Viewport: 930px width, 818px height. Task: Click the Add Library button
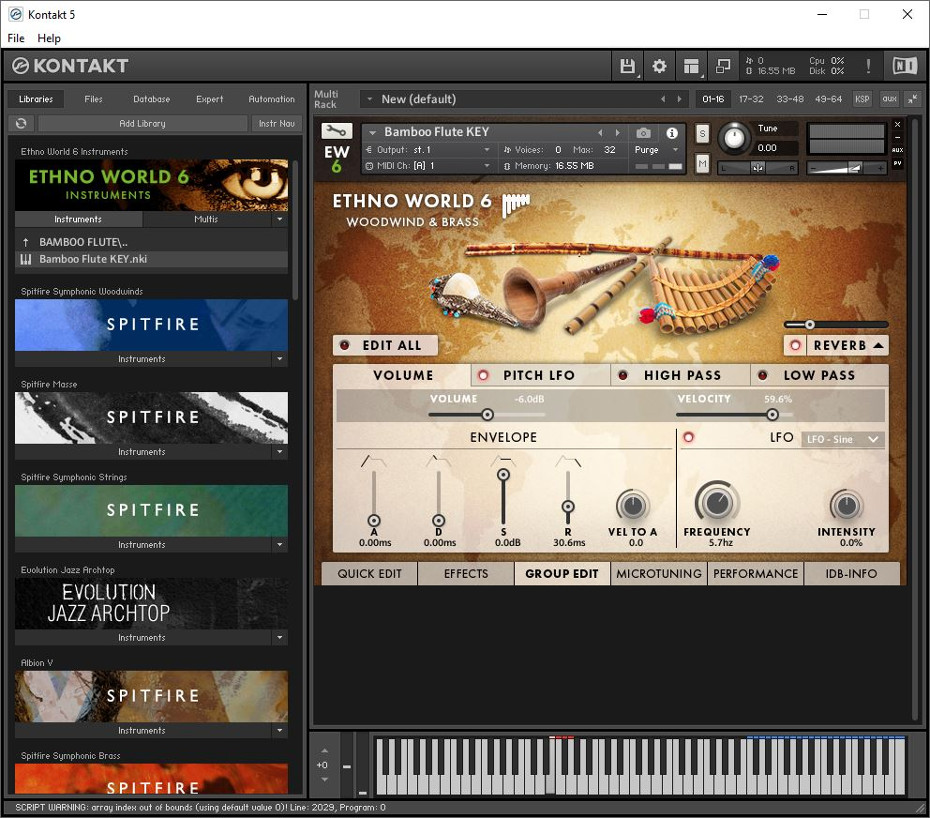click(142, 123)
